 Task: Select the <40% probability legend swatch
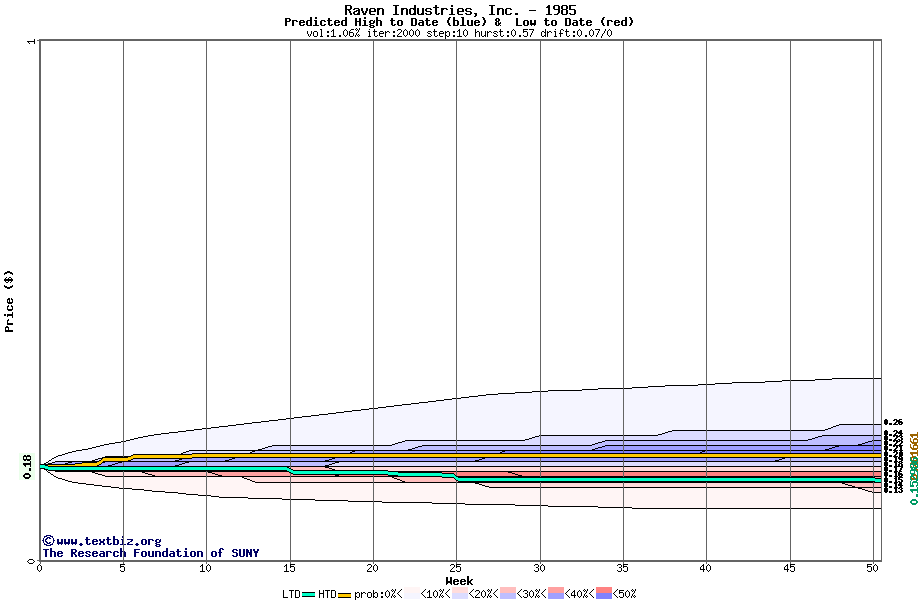556,594
